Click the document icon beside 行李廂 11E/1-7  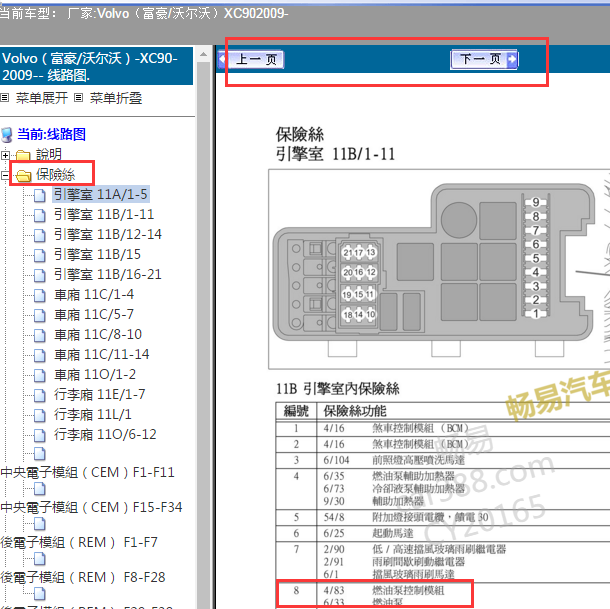tap(39, 395)
